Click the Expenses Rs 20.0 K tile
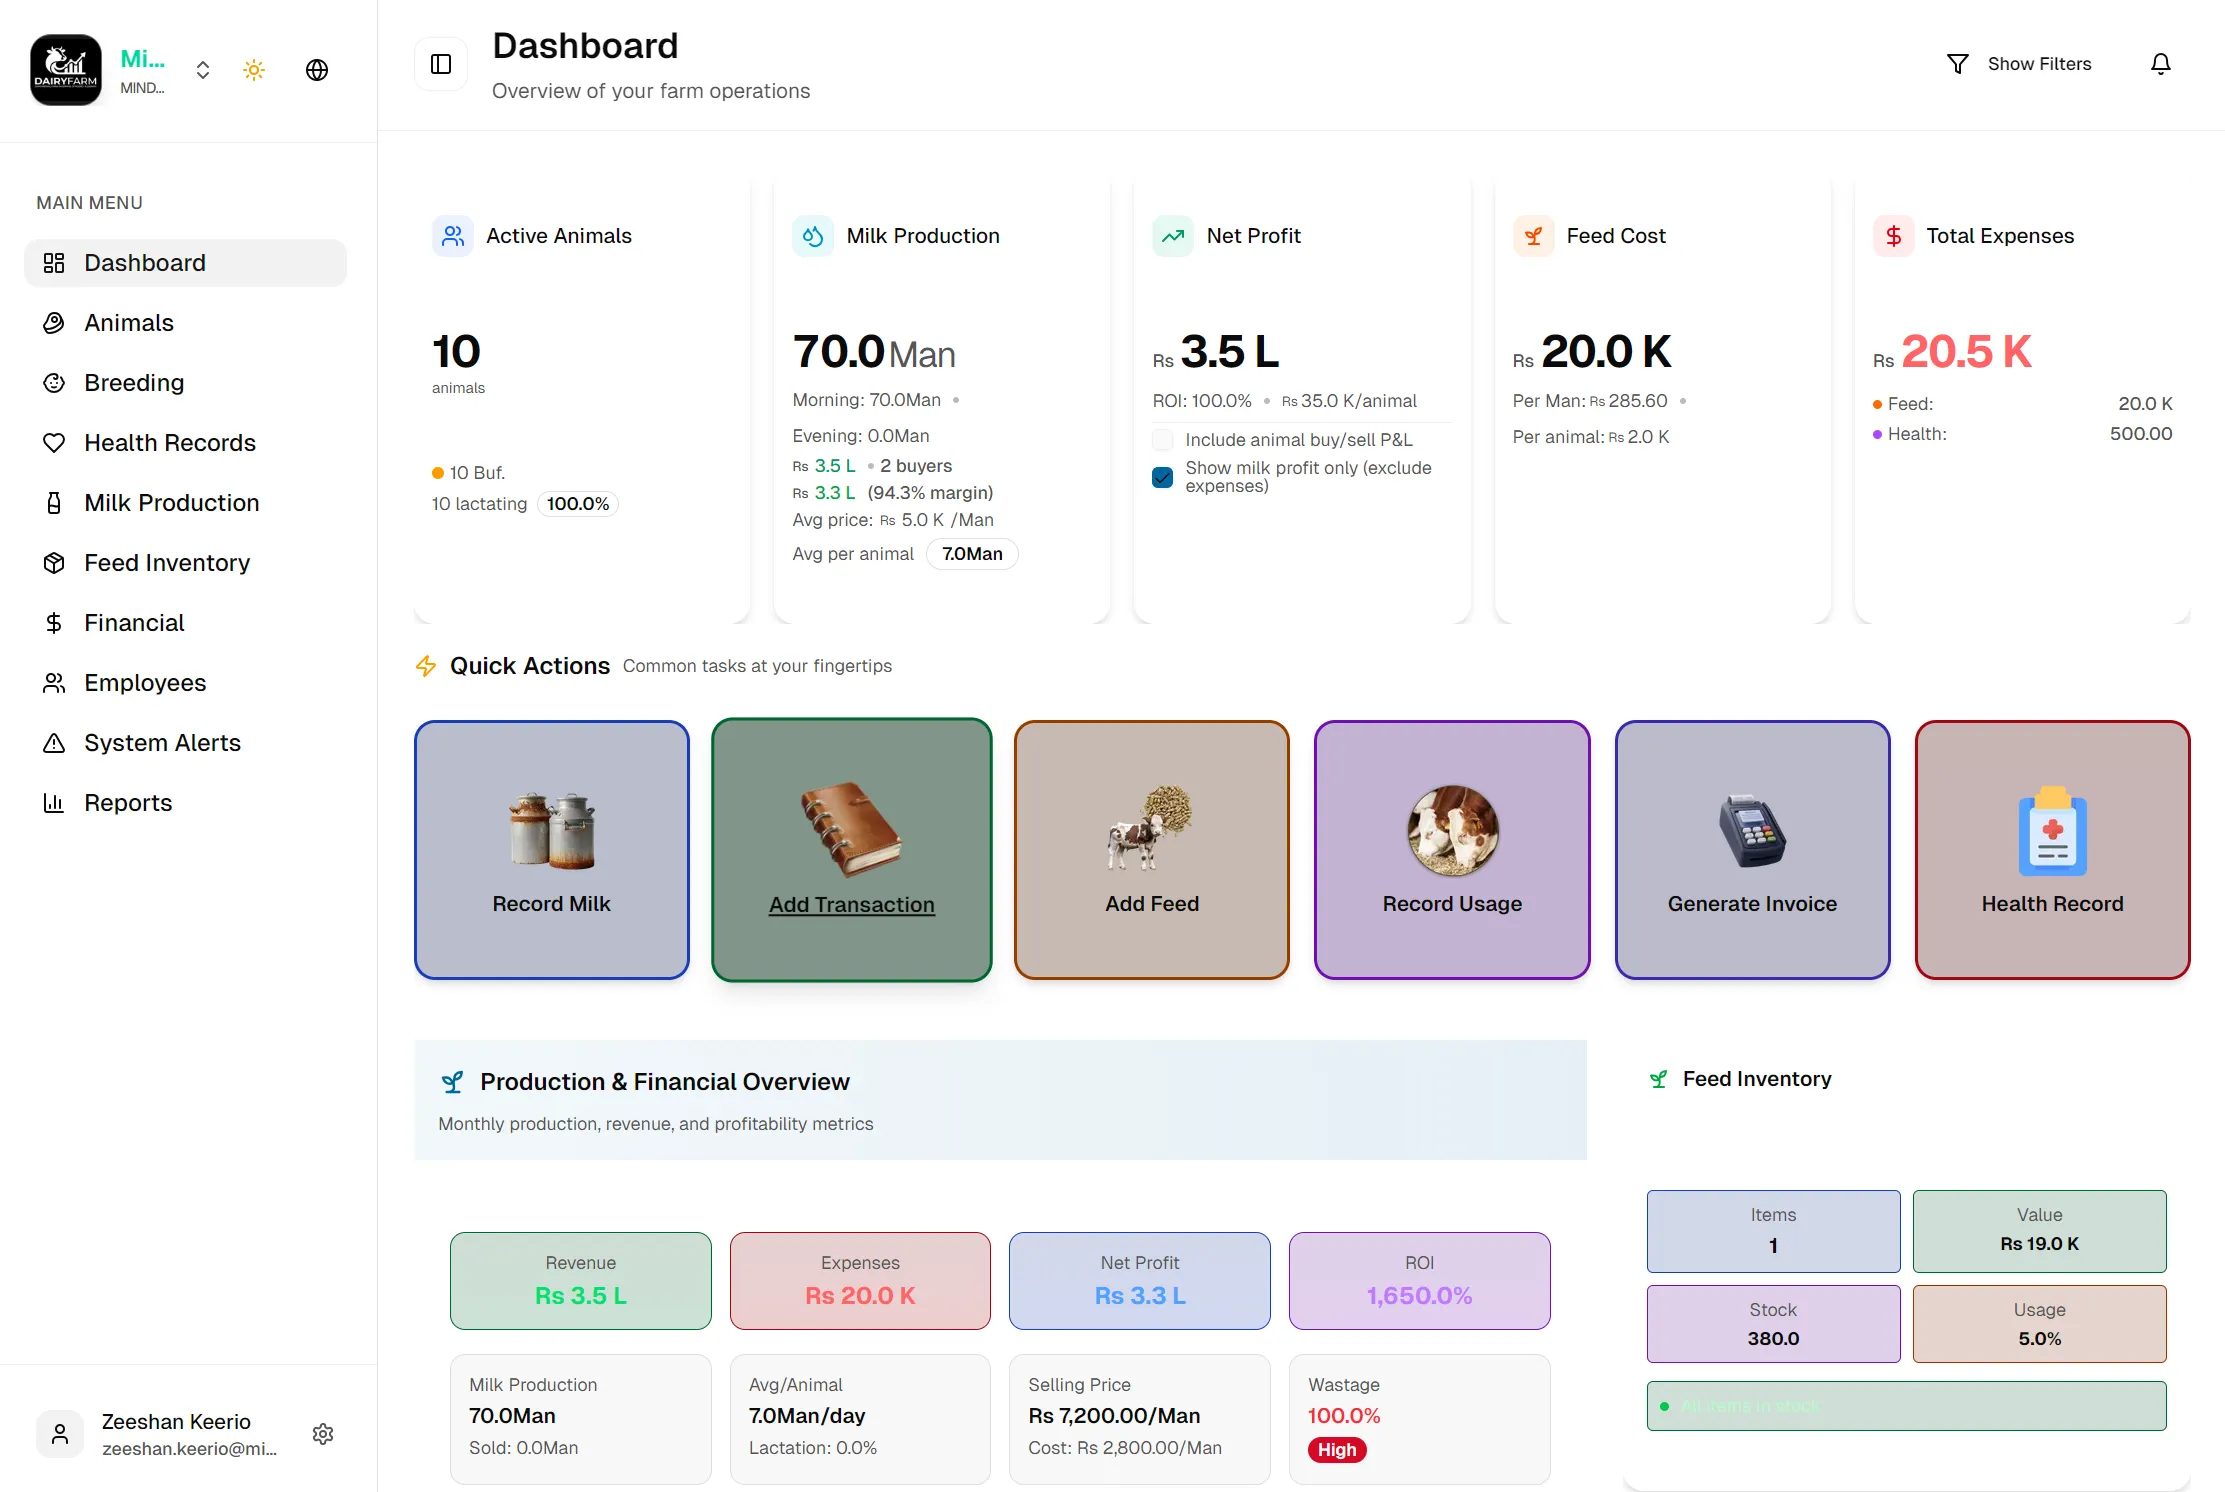Screen dimensions: 2225x1492 [x=860, y=1281]
